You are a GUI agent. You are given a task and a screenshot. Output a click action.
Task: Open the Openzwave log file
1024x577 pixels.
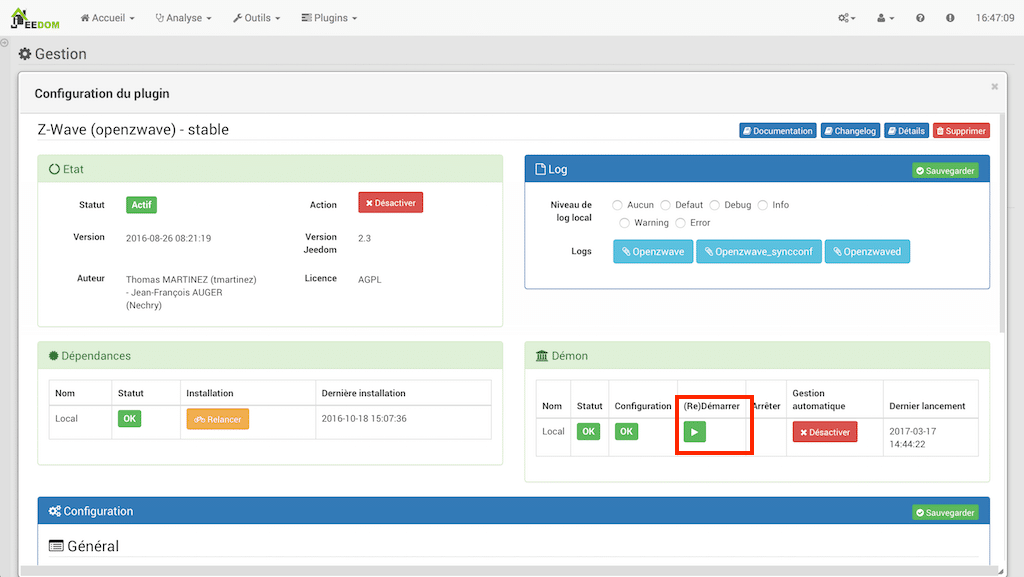(x=653, y=252)
